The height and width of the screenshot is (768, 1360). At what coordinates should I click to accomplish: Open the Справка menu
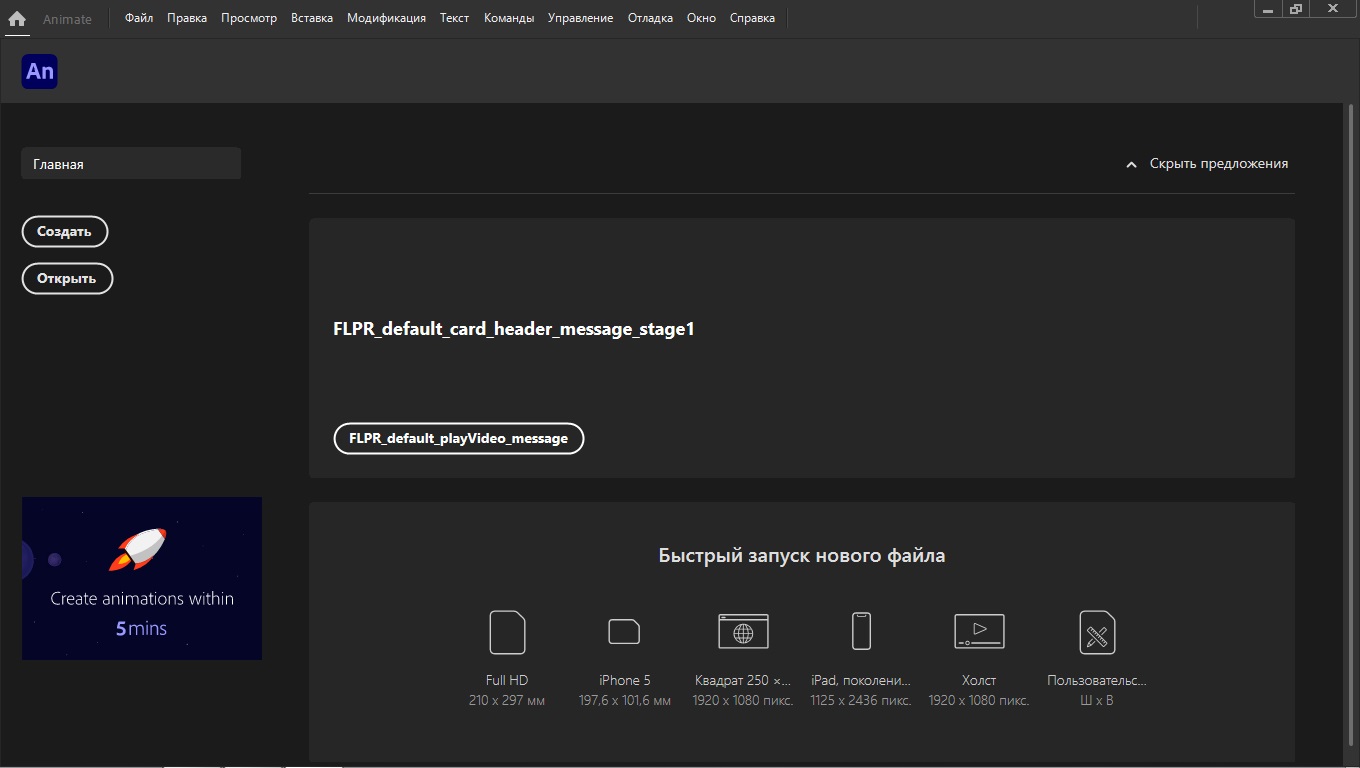click(752, 18)
